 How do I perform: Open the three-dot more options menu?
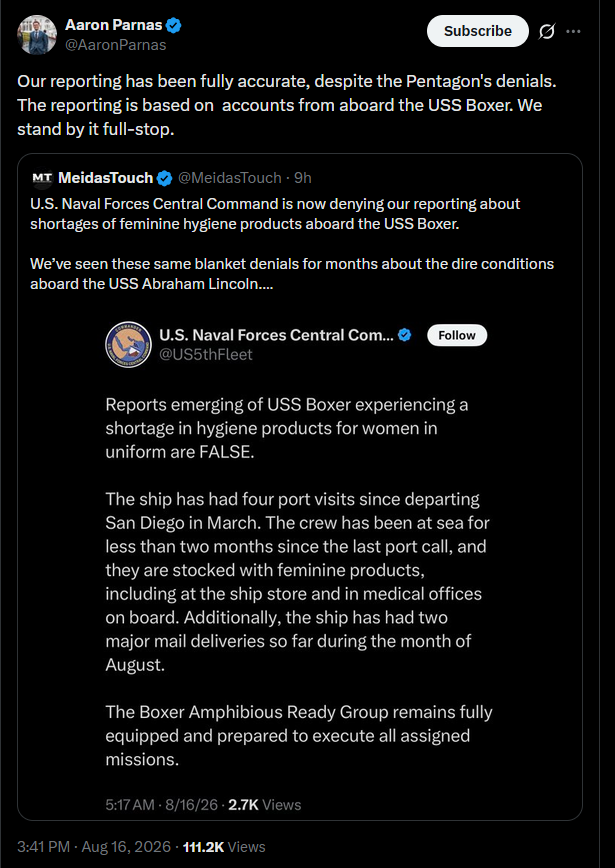tap(573, 32)
